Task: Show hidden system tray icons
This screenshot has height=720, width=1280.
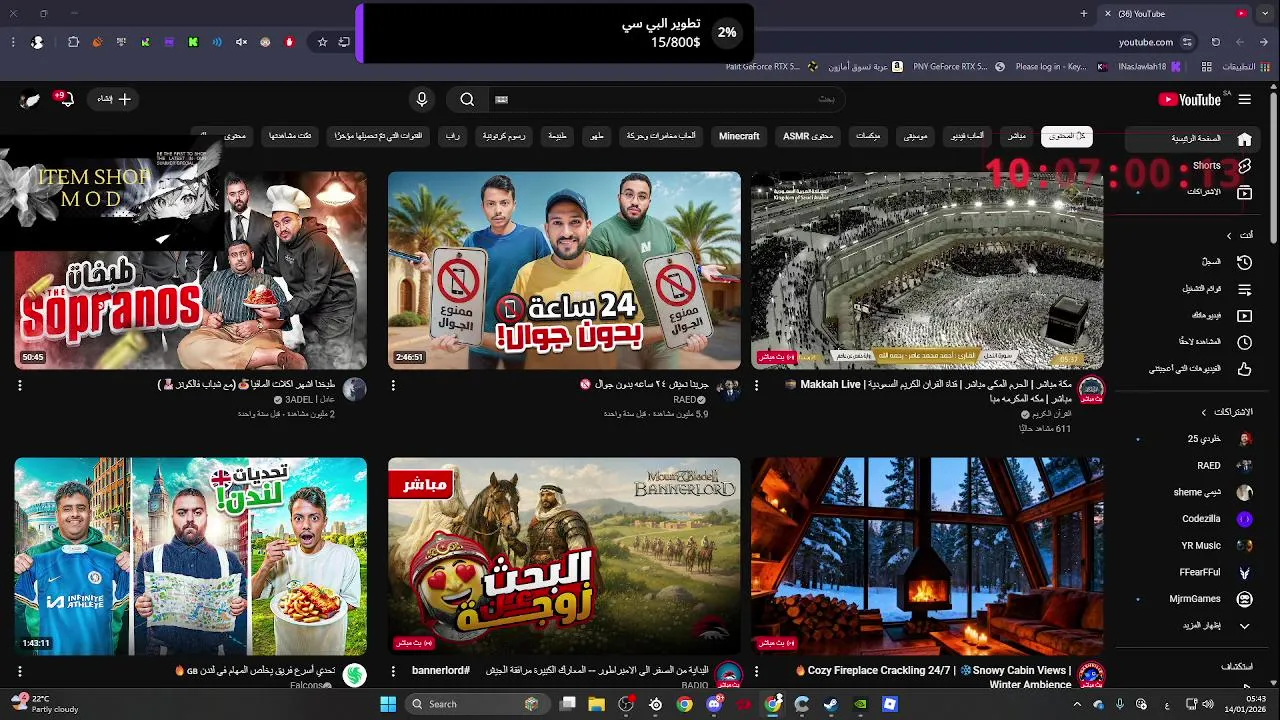Action: coord(1077,704)
